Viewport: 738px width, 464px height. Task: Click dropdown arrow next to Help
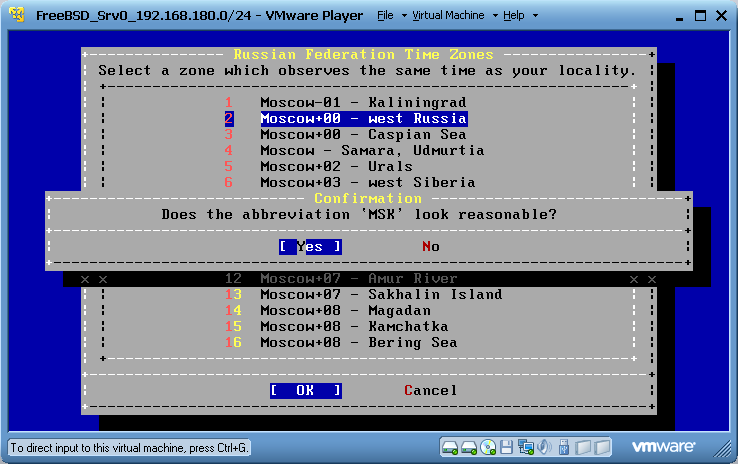pyautogui.click(x=535, y=16)
